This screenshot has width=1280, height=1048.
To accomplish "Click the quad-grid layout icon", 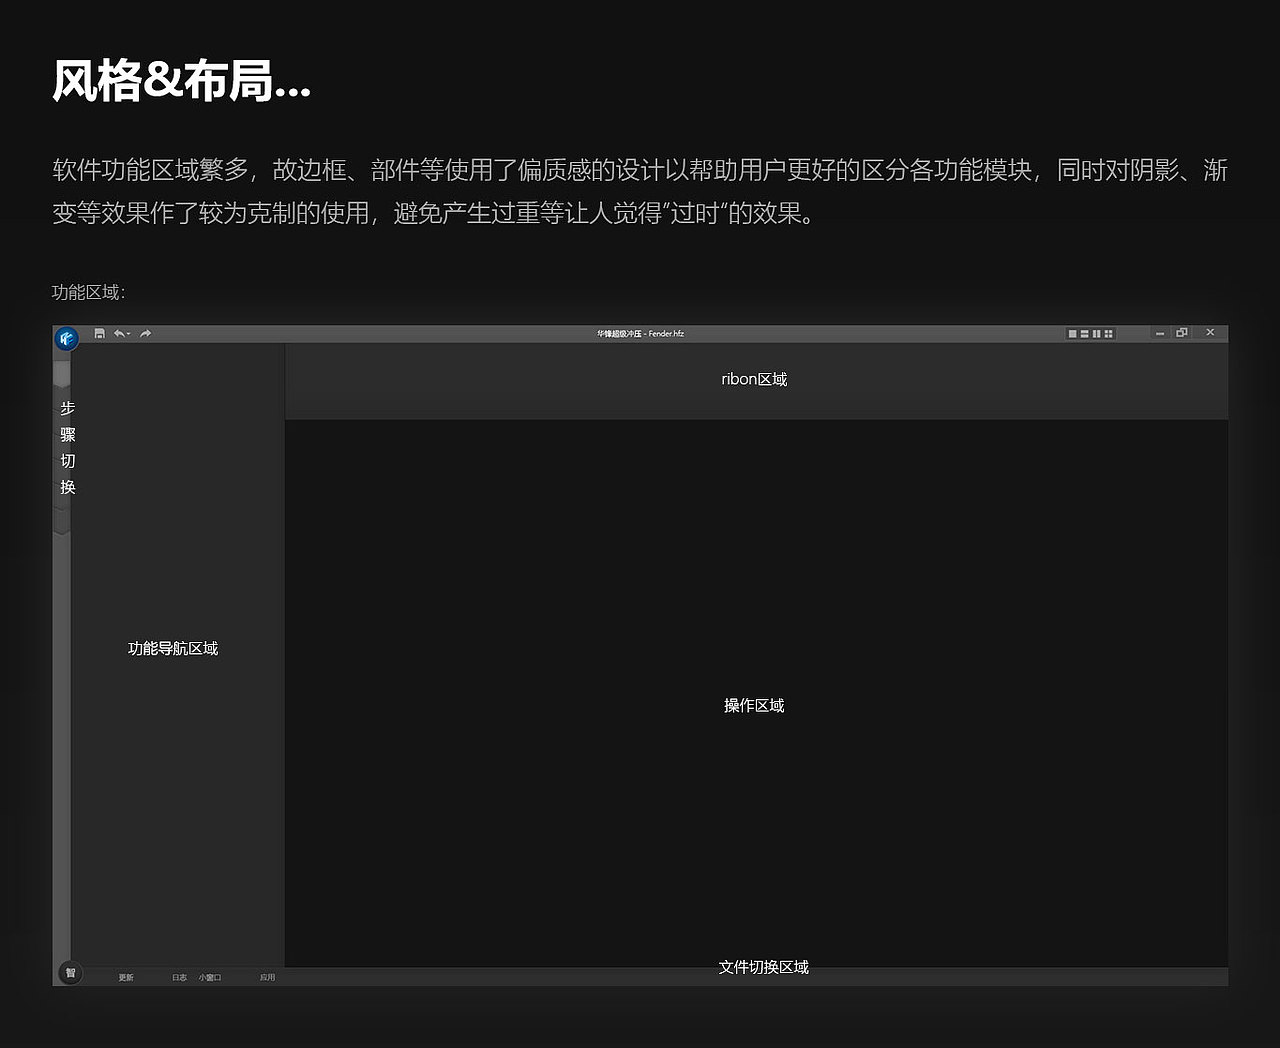I will pos(1108,333).
